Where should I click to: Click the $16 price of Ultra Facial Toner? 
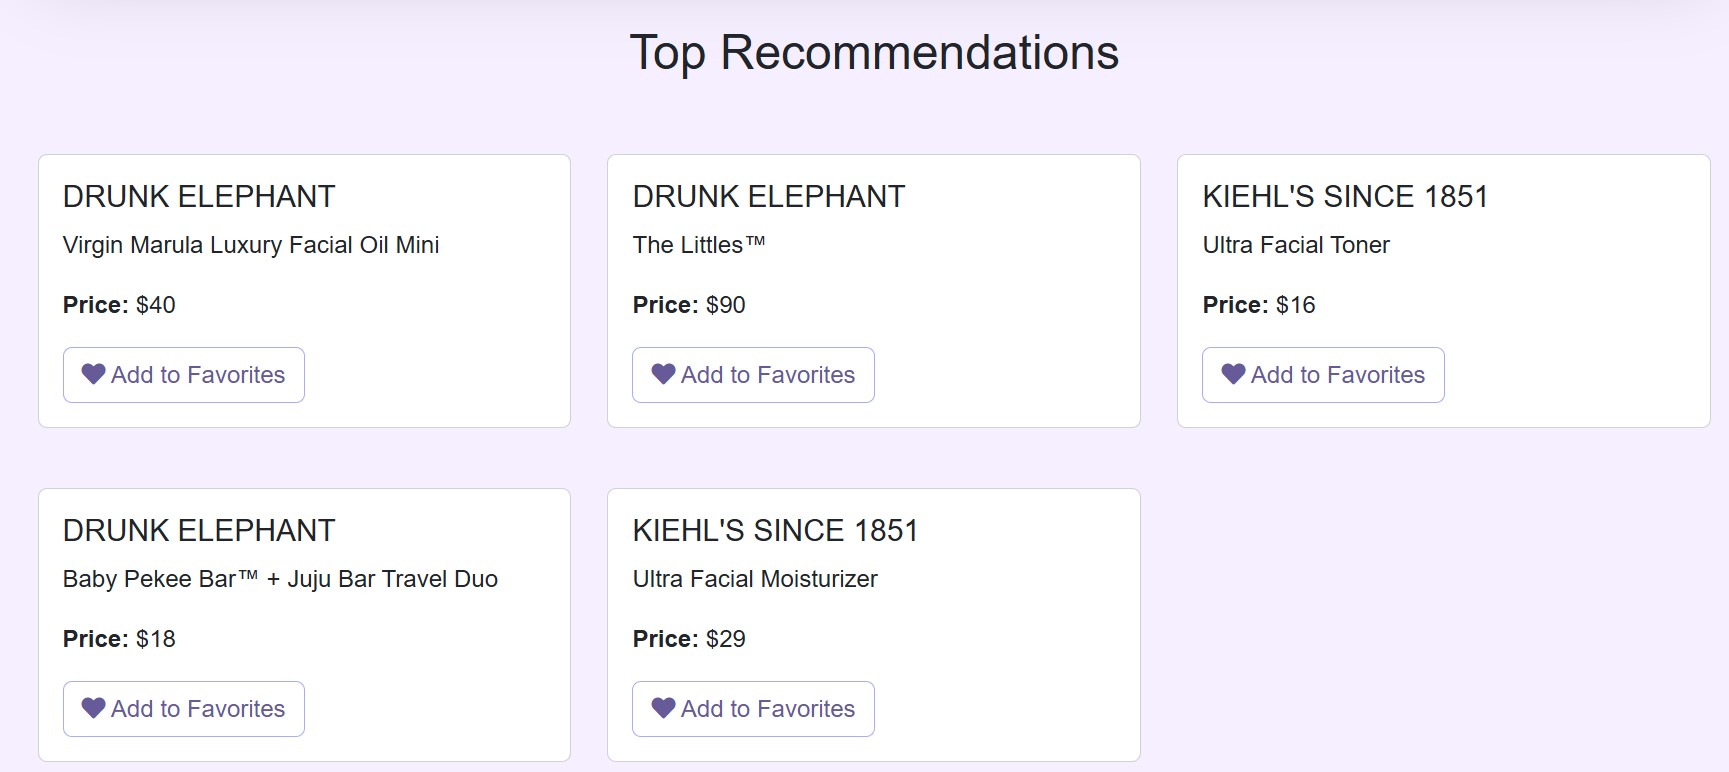tap(1296, 305)
